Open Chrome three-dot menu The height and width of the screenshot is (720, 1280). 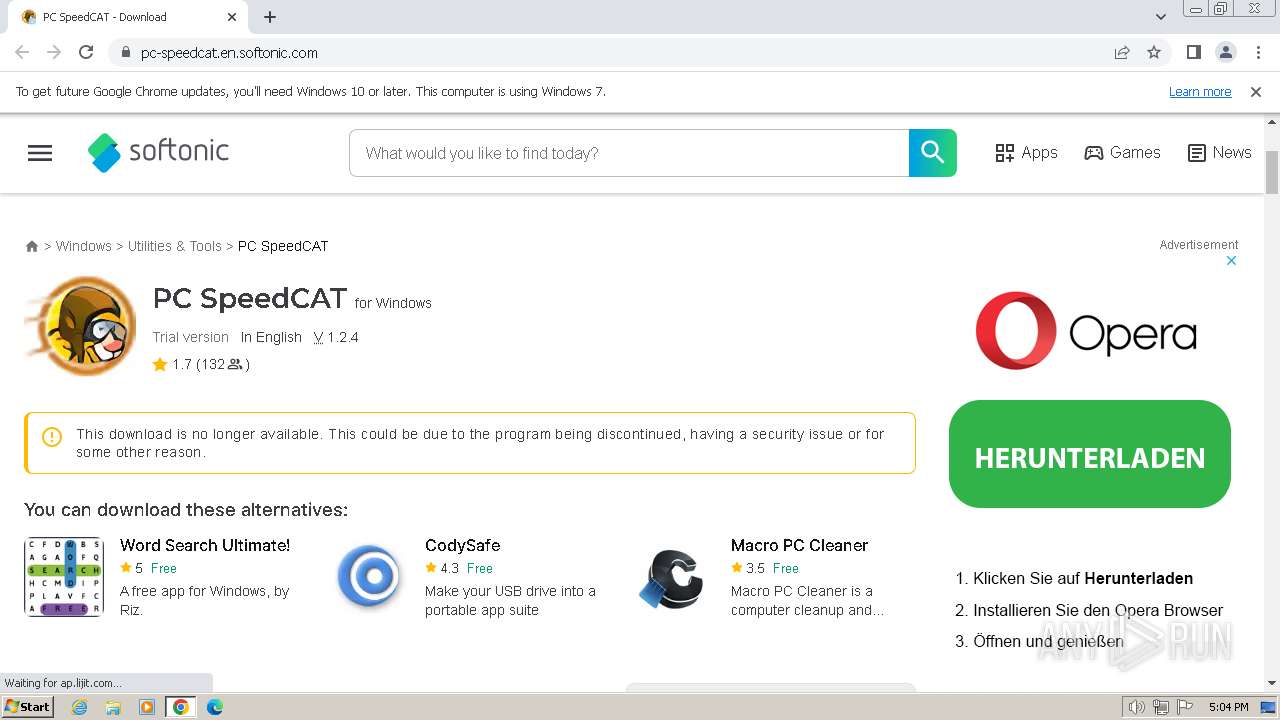1258,52
